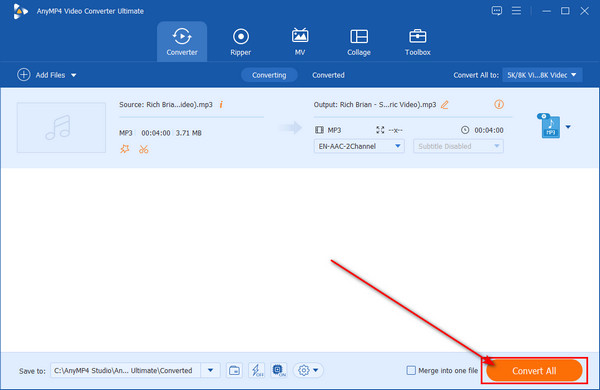Maximize the AnyMP4 window
Viewport: 600px width, 390px height.
pos(565,11)
